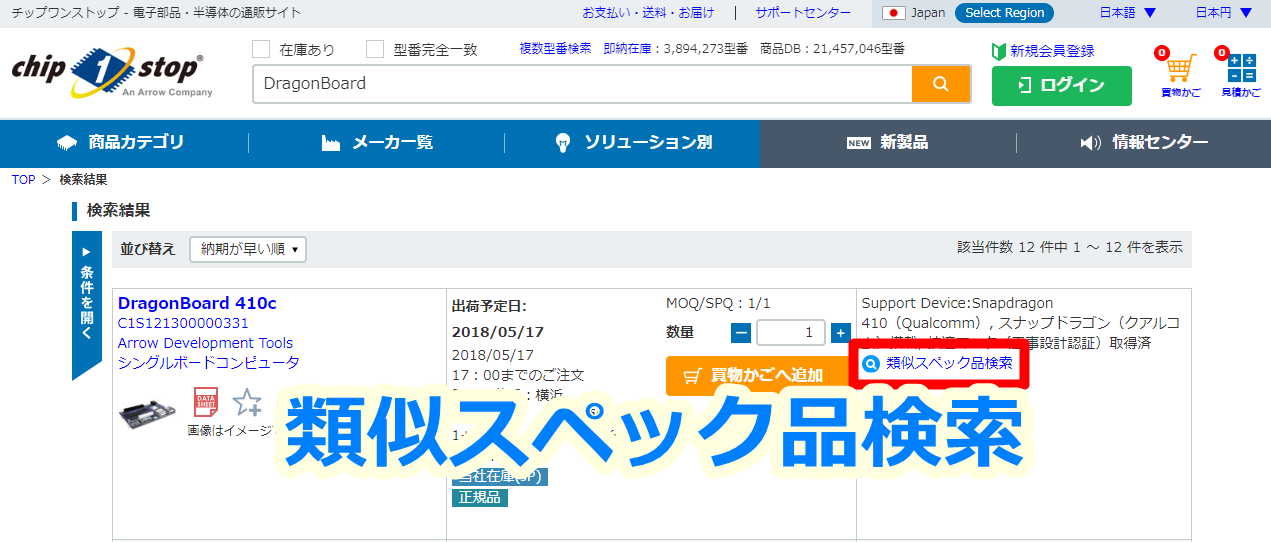
Task: Open the 日本円 currency dropdown
Action: pyautogui.click(x=1224, y=13)
